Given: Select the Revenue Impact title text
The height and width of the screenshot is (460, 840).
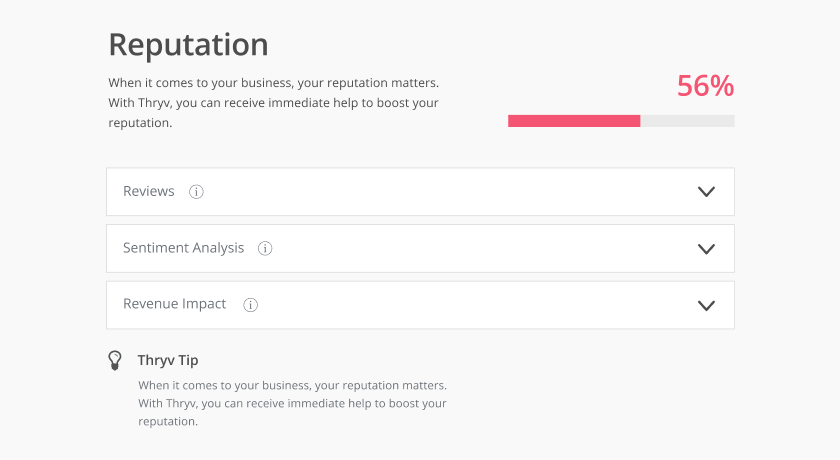Looking at the screenshot, I should (x=175, y=304).
